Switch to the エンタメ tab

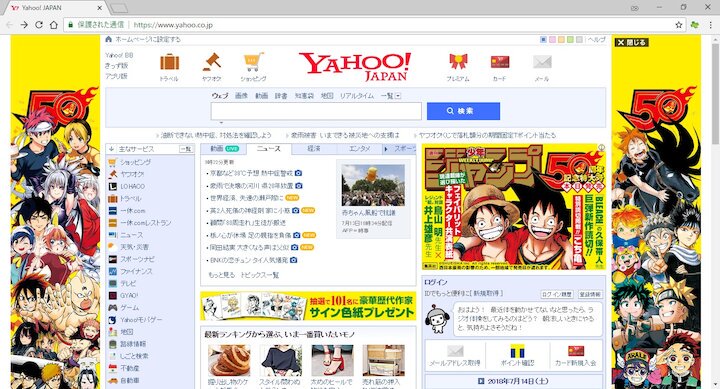[359, 149]
